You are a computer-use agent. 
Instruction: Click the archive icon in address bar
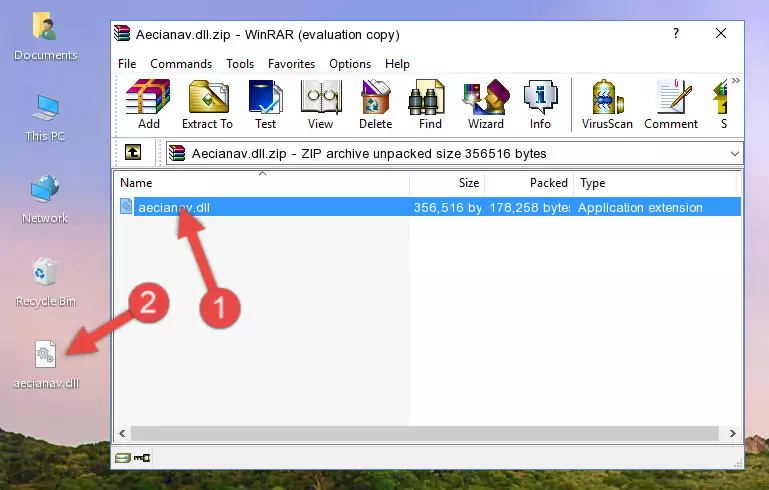tap(177, 154)
